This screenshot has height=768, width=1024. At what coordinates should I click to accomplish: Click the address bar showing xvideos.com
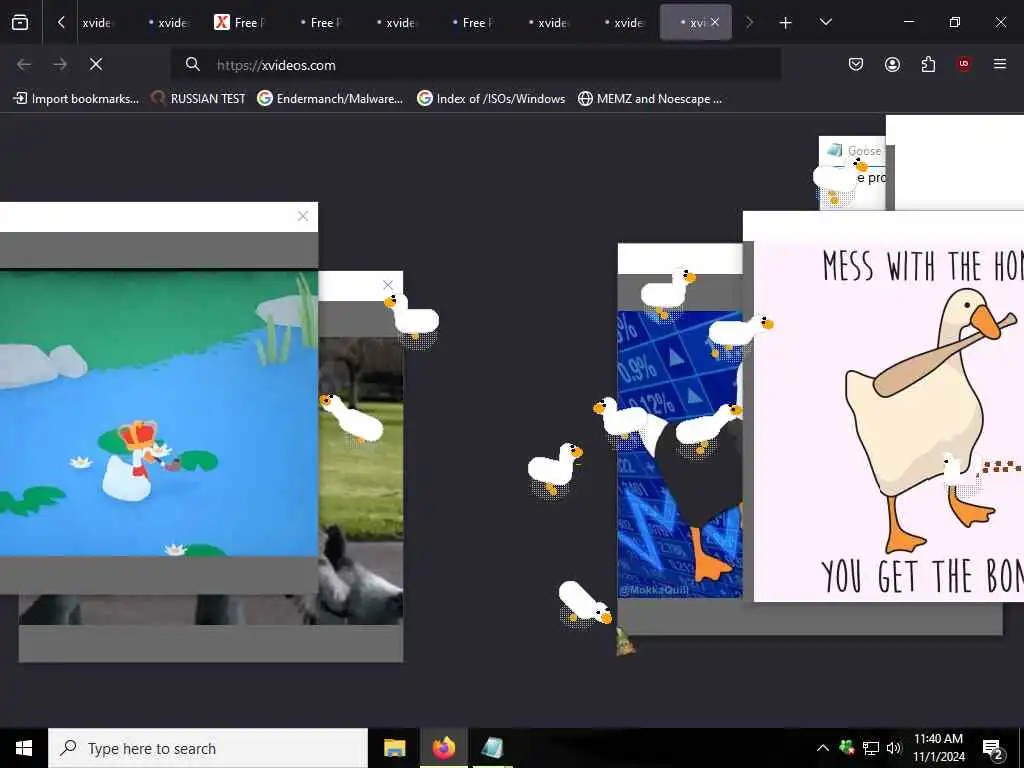point(475,65)
